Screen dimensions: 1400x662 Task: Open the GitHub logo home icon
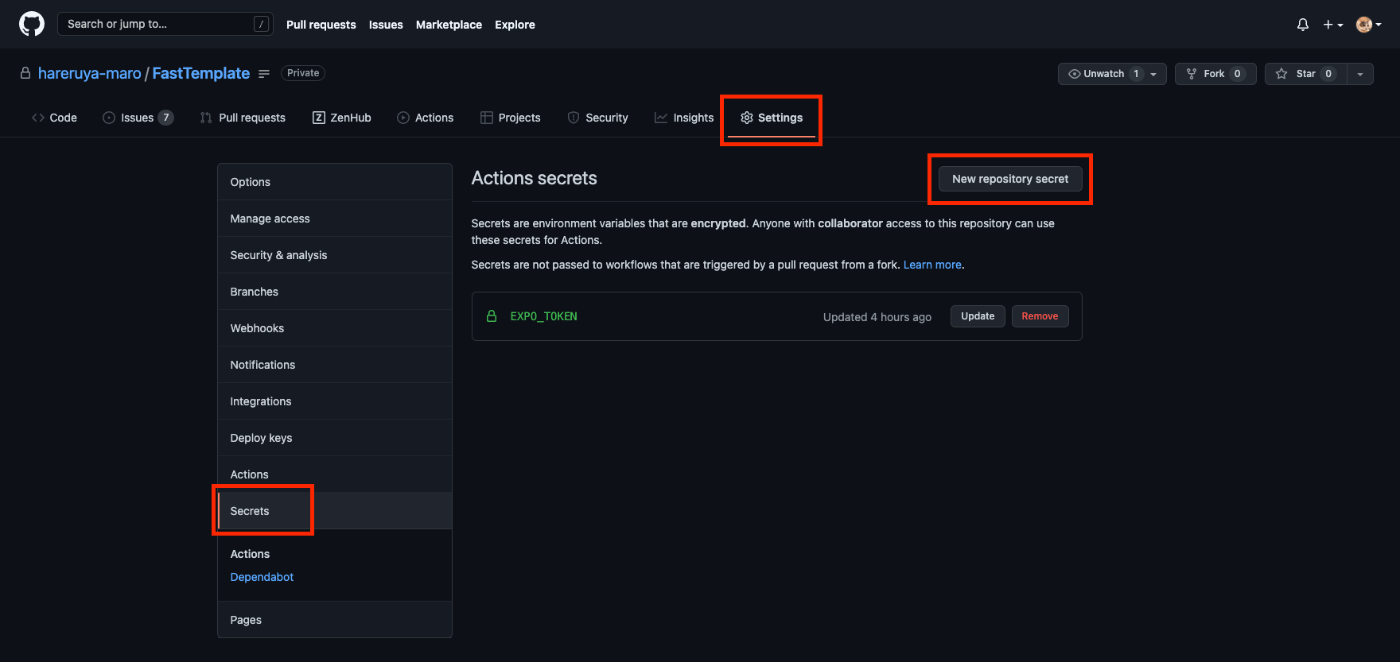[x=32, y=24]
